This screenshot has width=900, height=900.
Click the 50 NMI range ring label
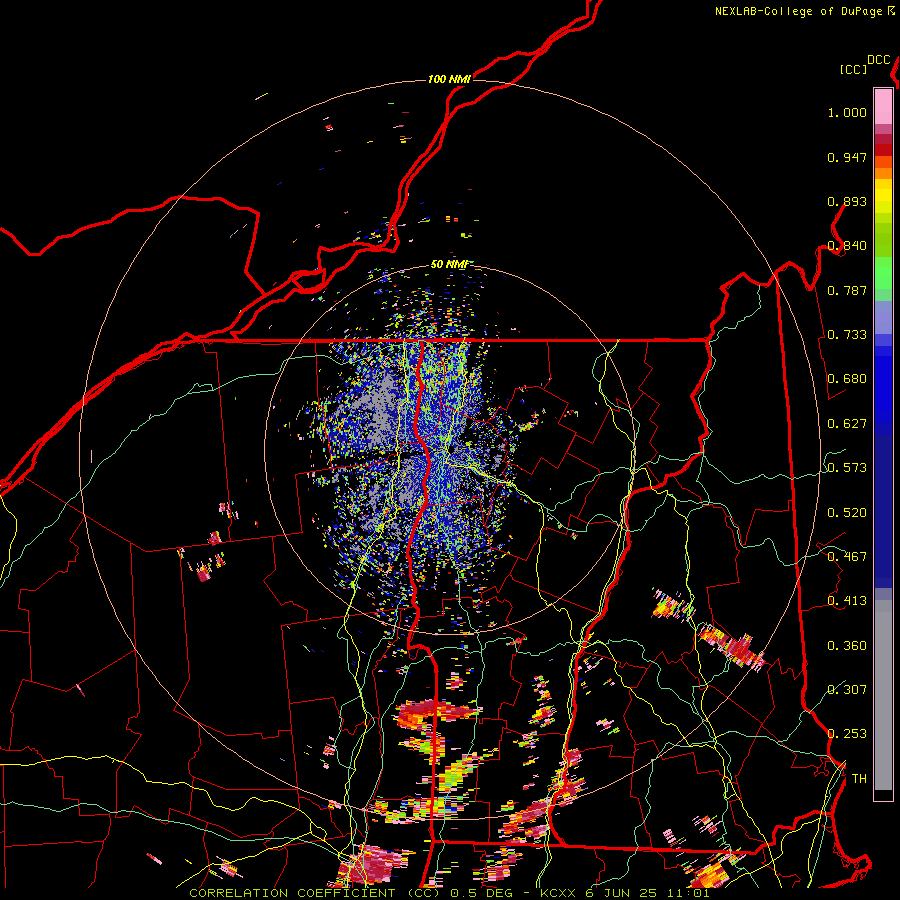449,264
